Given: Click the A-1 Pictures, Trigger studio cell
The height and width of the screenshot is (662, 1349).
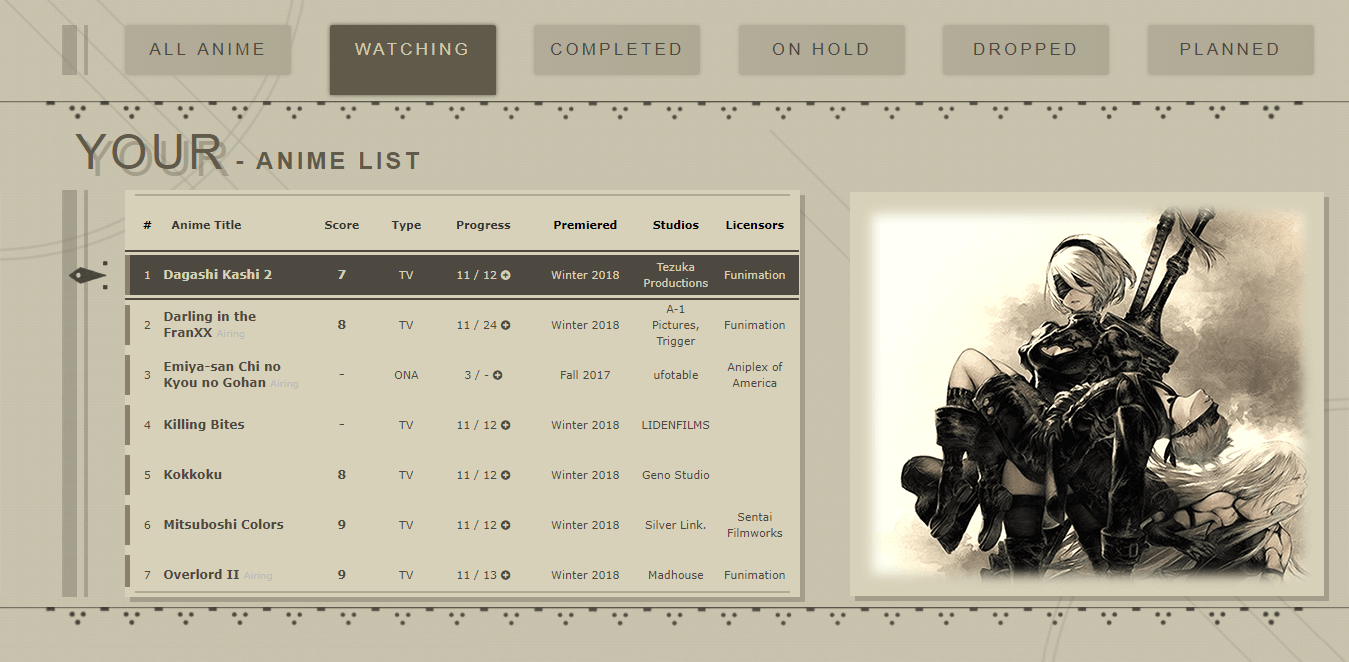Looking at the screenshot, I should (676, 325).
